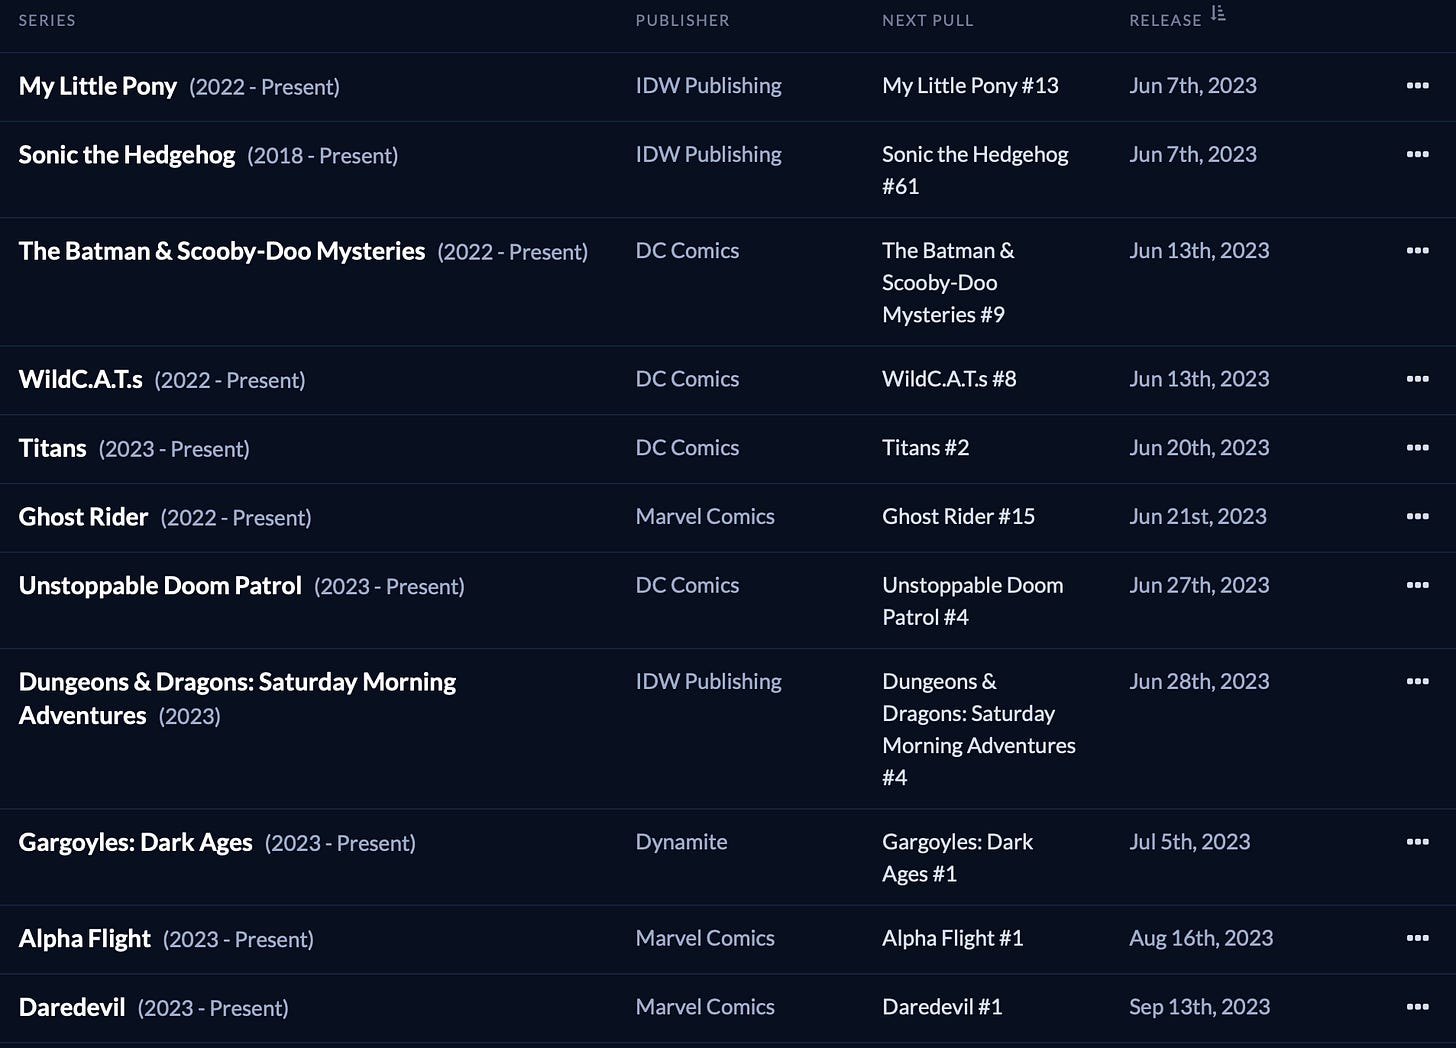Open next pull Saturday Morning Adventures #4
The width and height of the screenshot is (1456, 1048).
(979, 729)
